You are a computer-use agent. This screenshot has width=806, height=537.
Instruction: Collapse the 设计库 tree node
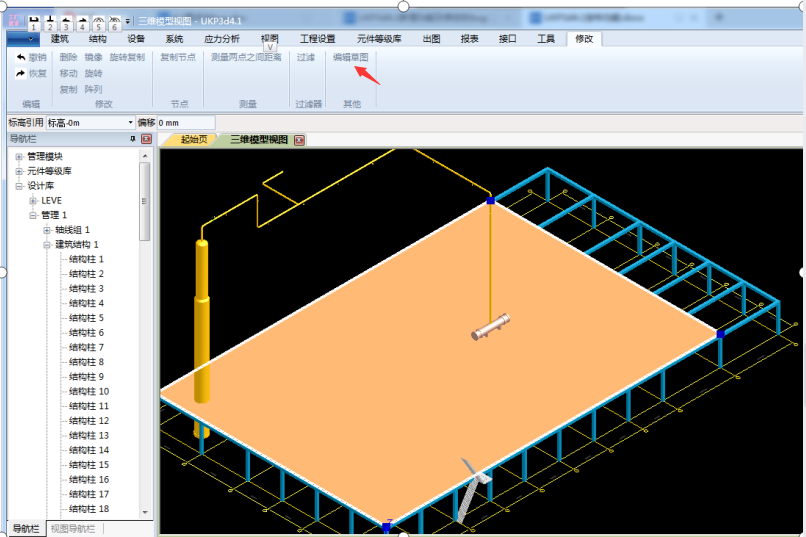18,186
